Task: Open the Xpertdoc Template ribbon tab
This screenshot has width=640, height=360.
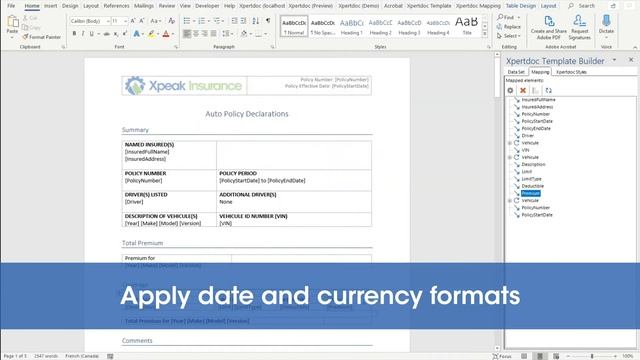Action: [429, 6]
